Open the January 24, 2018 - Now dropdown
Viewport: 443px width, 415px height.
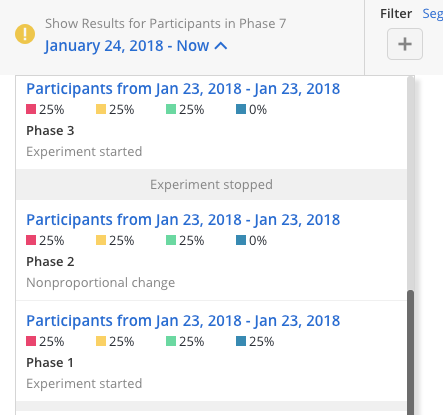pos(136,46)
